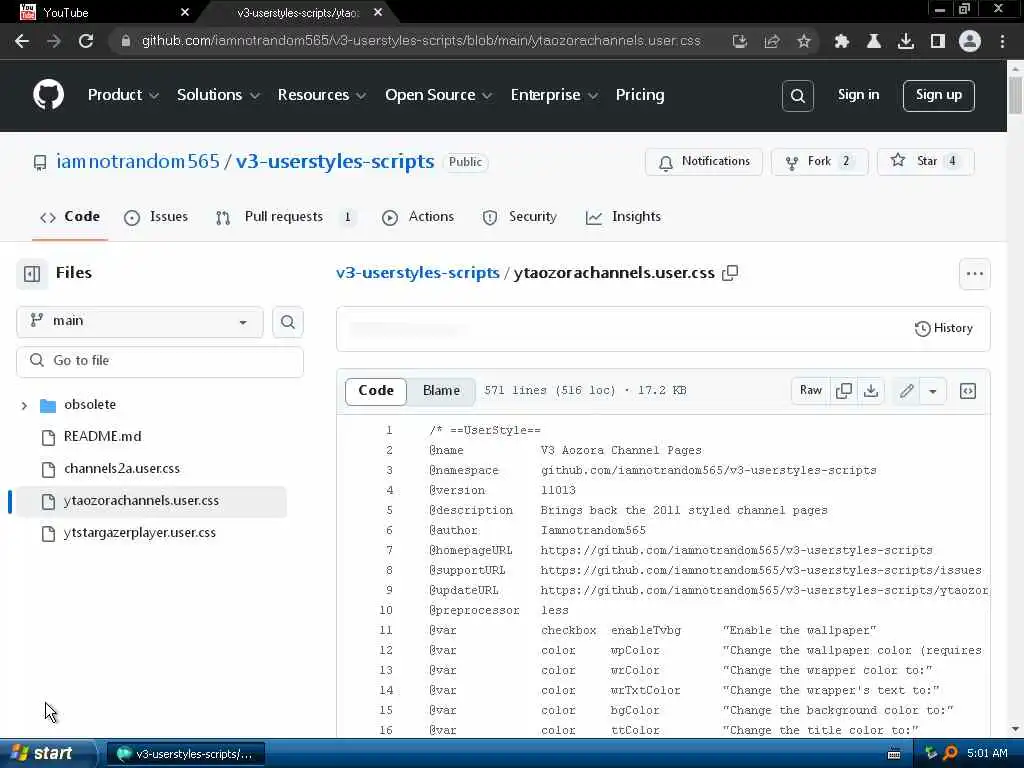Click the site lock icon in address bar
The image size is (1024, 768).
pos(125,41)
